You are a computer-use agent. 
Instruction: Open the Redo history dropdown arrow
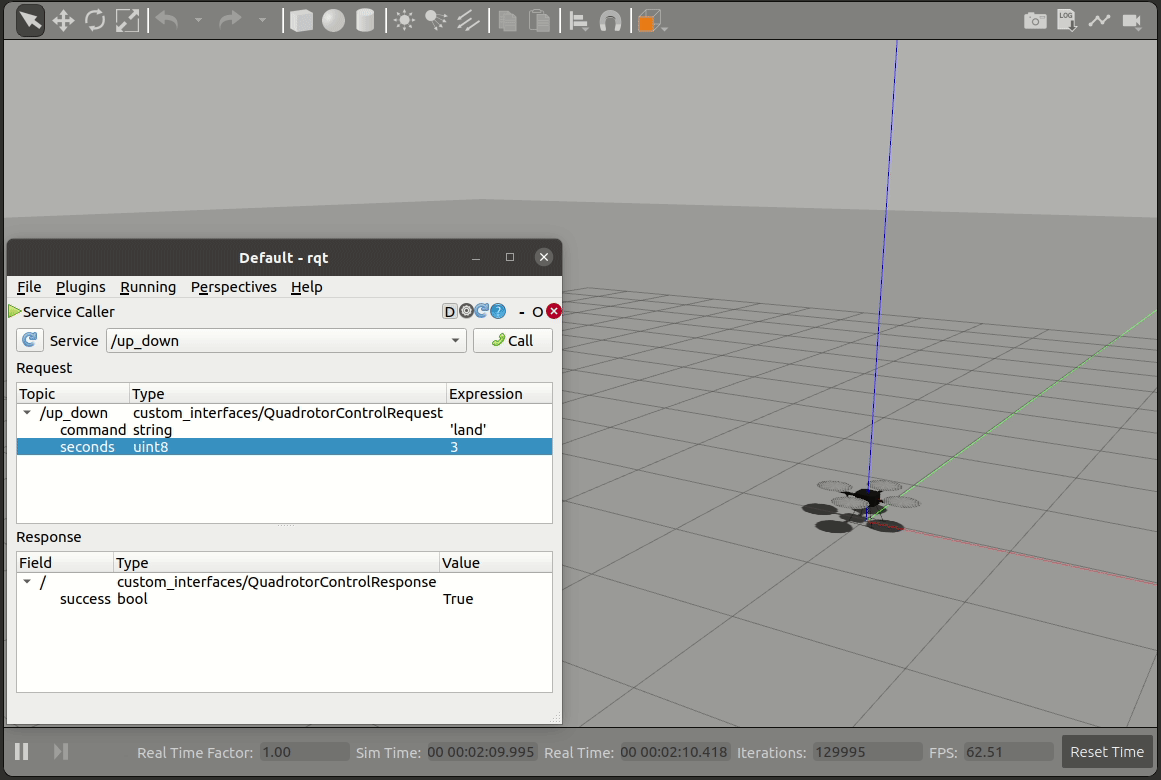pos(261,21)
